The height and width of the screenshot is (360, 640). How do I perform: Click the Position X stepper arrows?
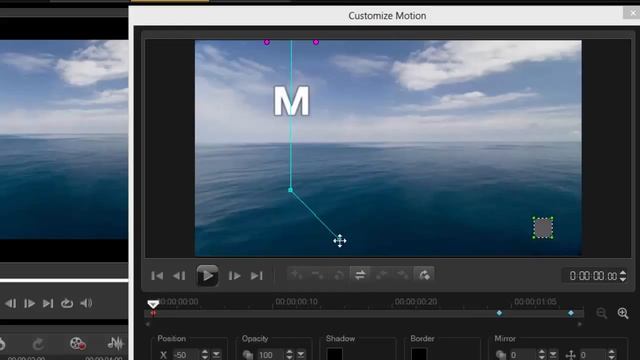click(x=204, y=355)
